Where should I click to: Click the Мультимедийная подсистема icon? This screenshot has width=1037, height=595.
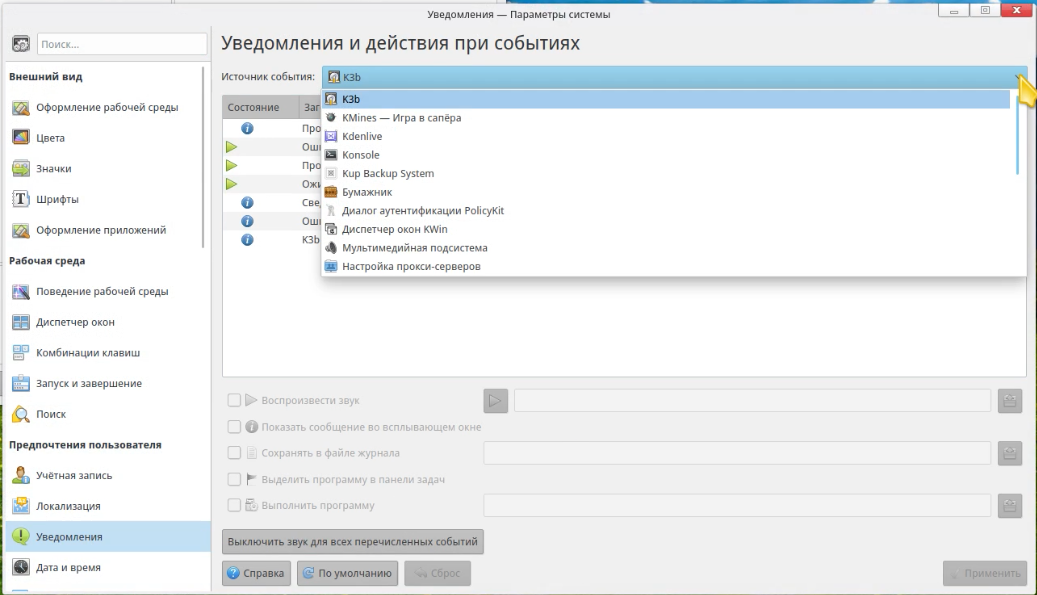coord(331,248)
